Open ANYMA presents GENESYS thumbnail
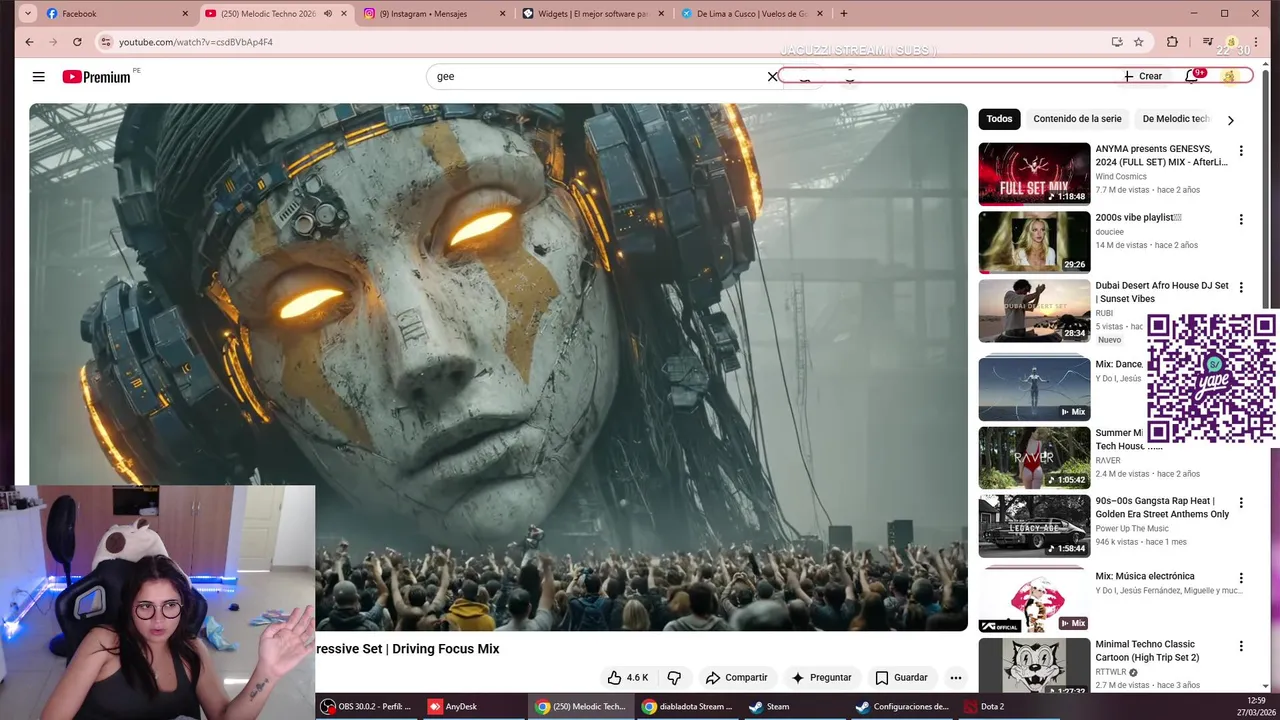Image resolution: width=1280 pixels, height=720 pixels. (1034, 174)
